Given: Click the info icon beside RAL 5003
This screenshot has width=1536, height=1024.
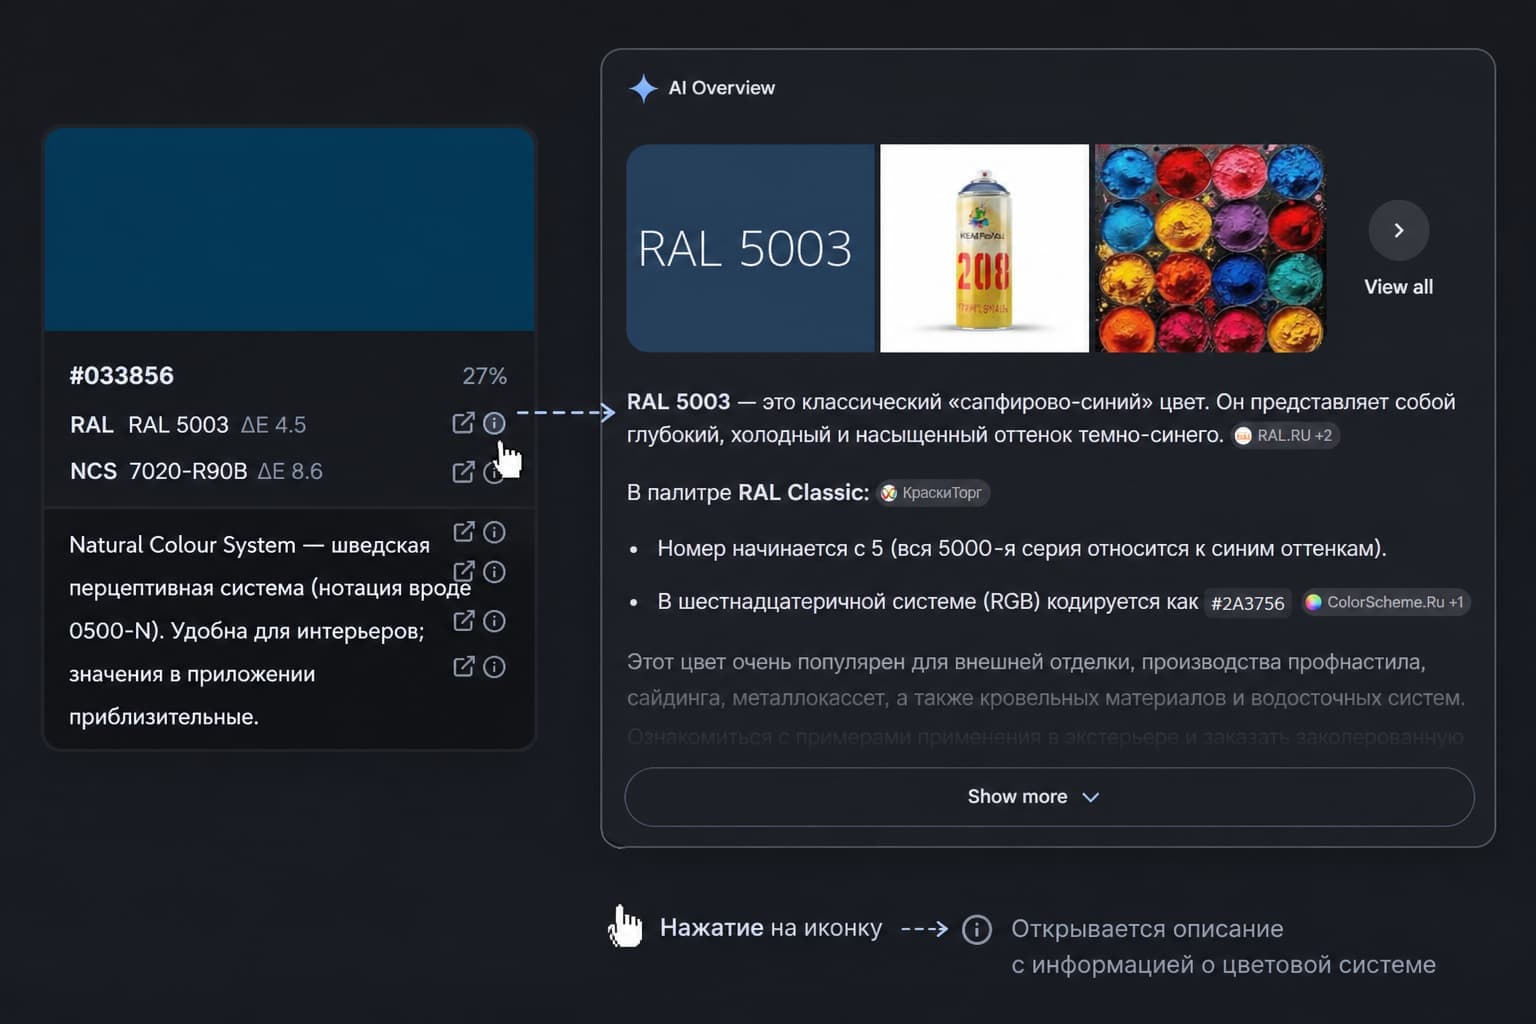Looking at the screenshot, I should coord(494,423).
